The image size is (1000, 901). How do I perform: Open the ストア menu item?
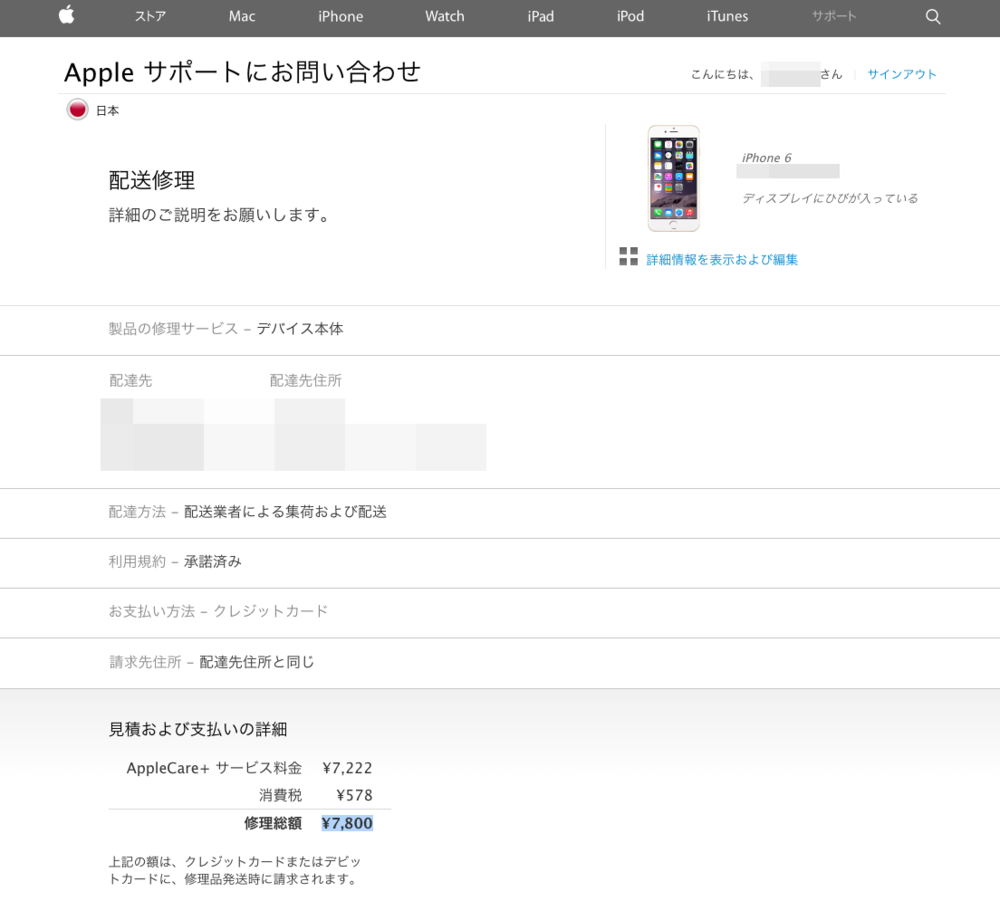click(150, 17)
